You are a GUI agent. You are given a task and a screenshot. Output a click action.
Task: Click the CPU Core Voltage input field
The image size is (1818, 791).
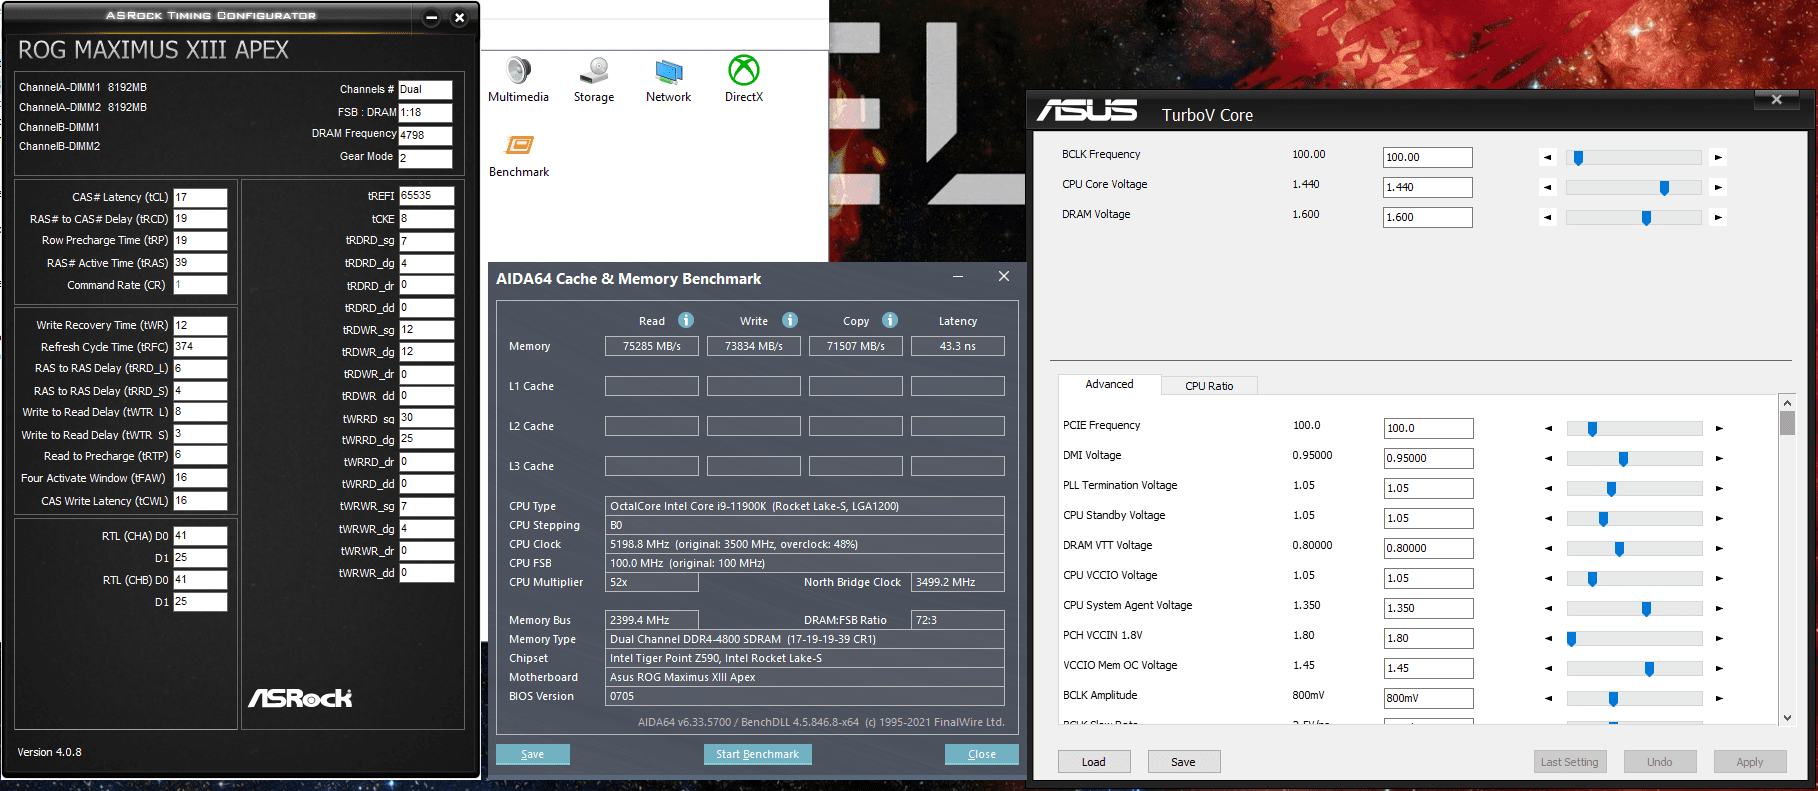(1428, 187)
